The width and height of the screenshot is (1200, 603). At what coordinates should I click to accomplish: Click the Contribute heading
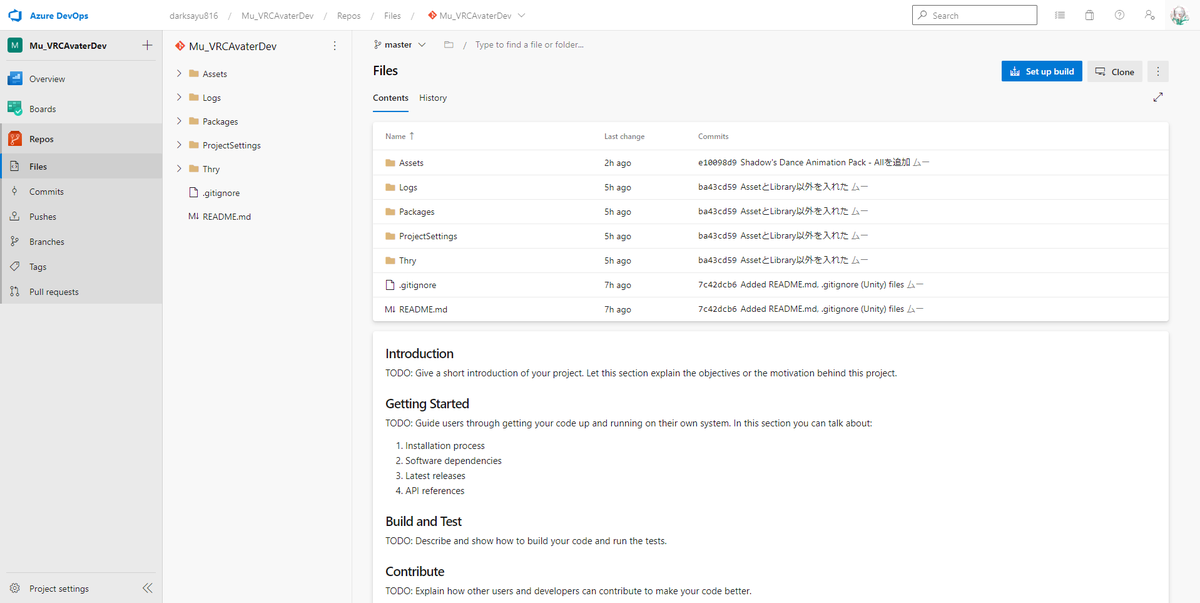(414, 571)
